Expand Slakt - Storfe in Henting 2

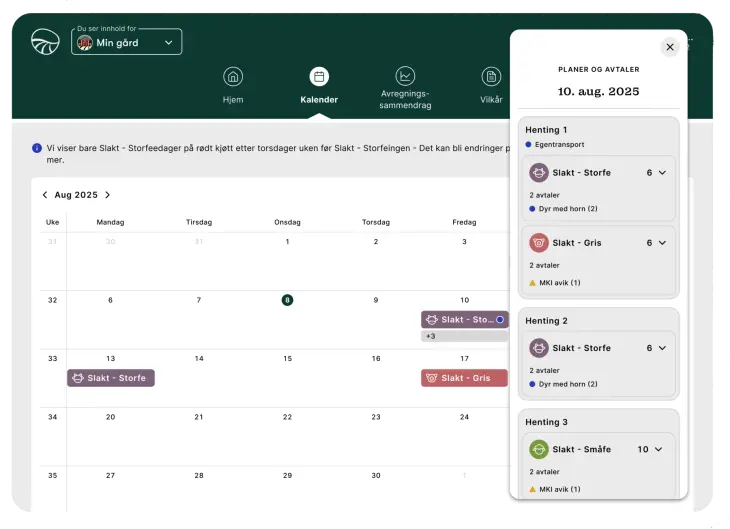661,348
